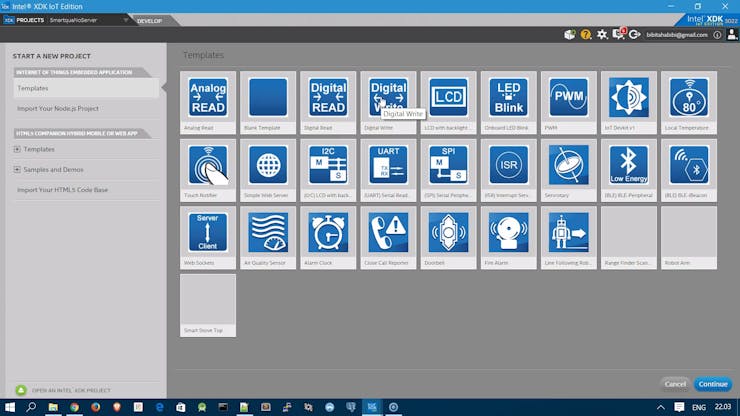Open the user account avatar icon
This screenshot has height=416, width=740.
pyautogui.click(x=732, y=34)
